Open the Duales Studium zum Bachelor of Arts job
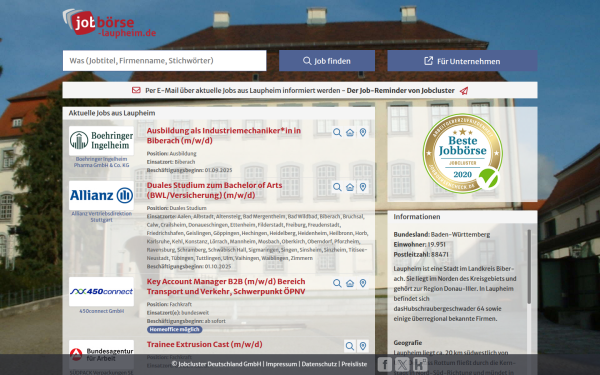 pos(214,190)
